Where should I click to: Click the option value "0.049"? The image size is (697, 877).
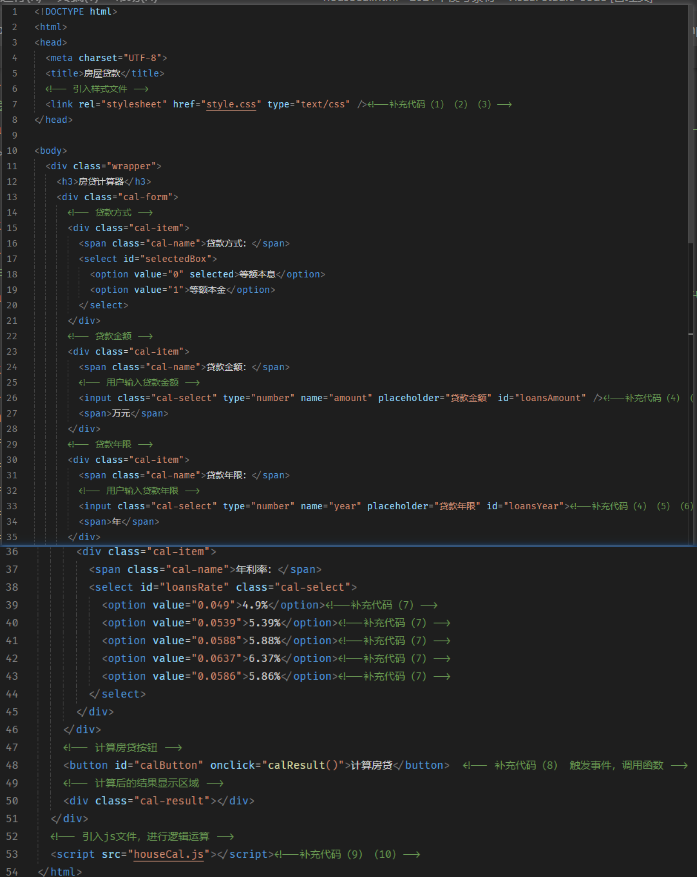pyautogui.click(x=214, y=605)
